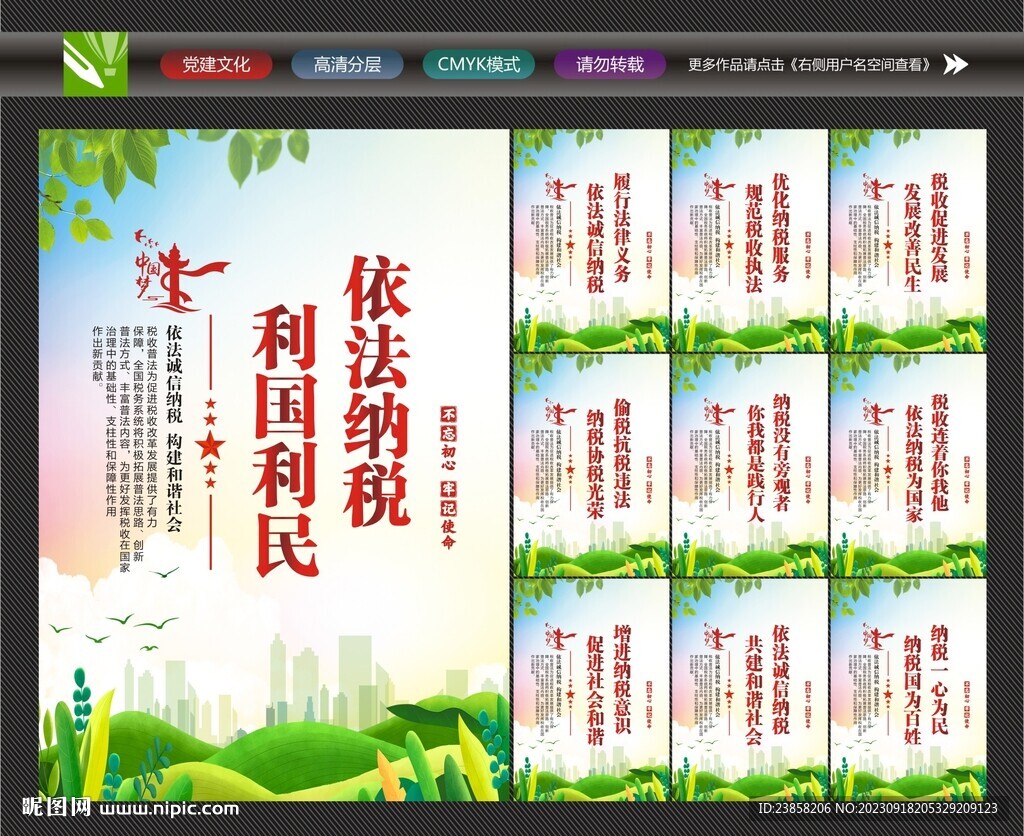Screen dimensions: 1024x836
Task: Click the large 利国利民 headline text
Action: pos(287,440)
